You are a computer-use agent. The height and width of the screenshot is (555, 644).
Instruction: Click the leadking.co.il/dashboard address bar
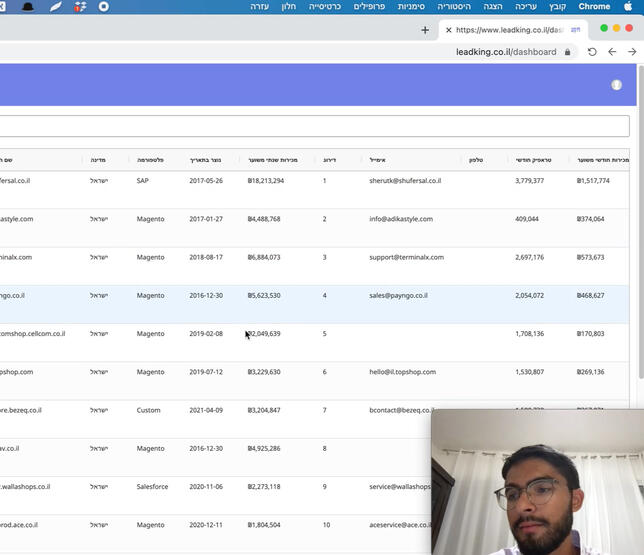click(505, 52)
